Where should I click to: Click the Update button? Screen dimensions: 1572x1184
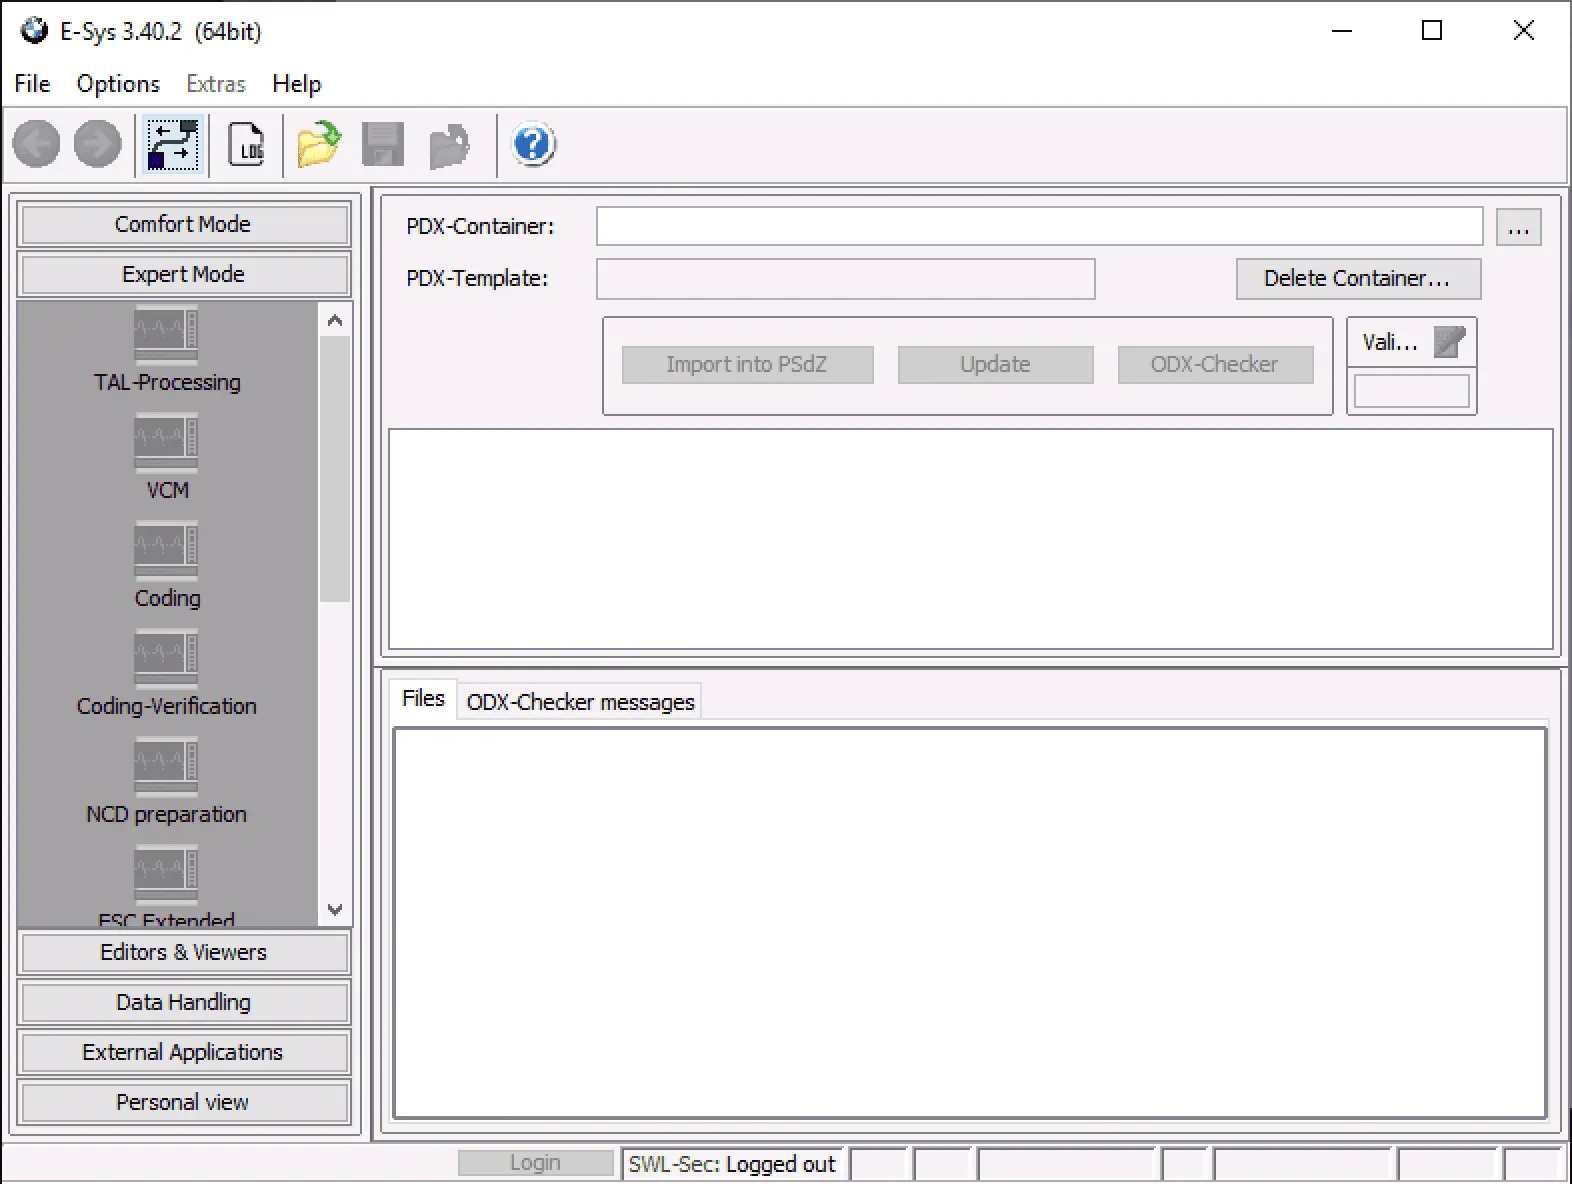click(x=995, y=365)
